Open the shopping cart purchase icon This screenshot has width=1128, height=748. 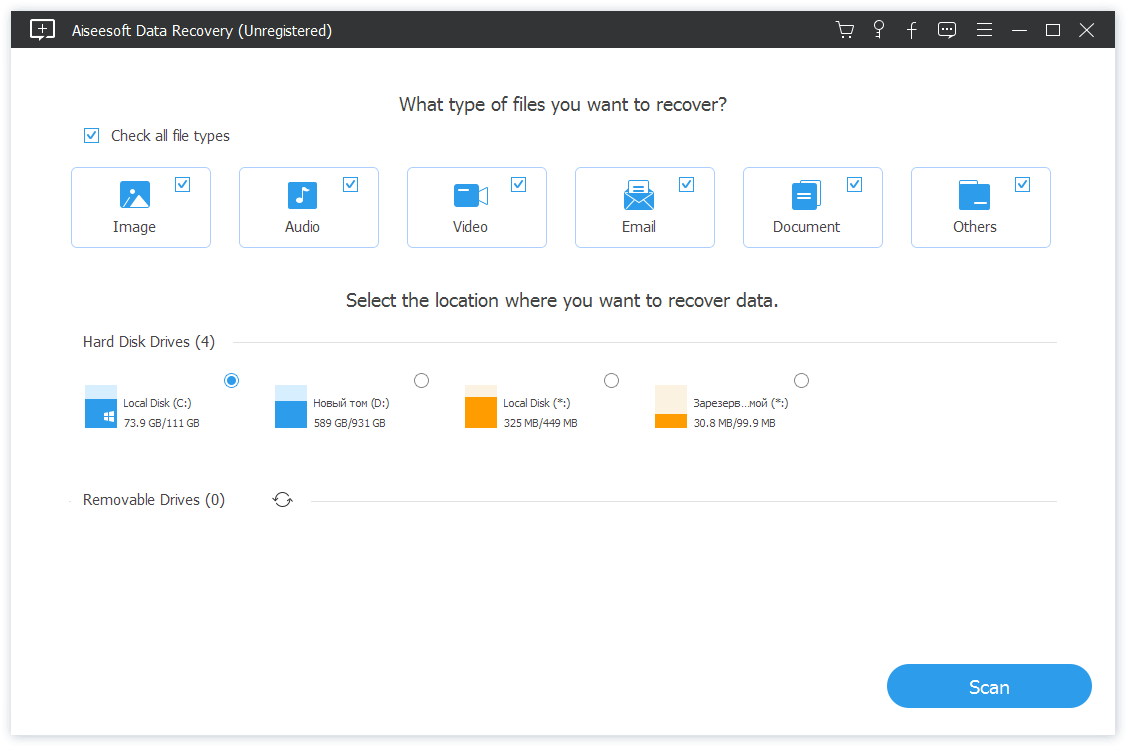[x=845, y=30]
